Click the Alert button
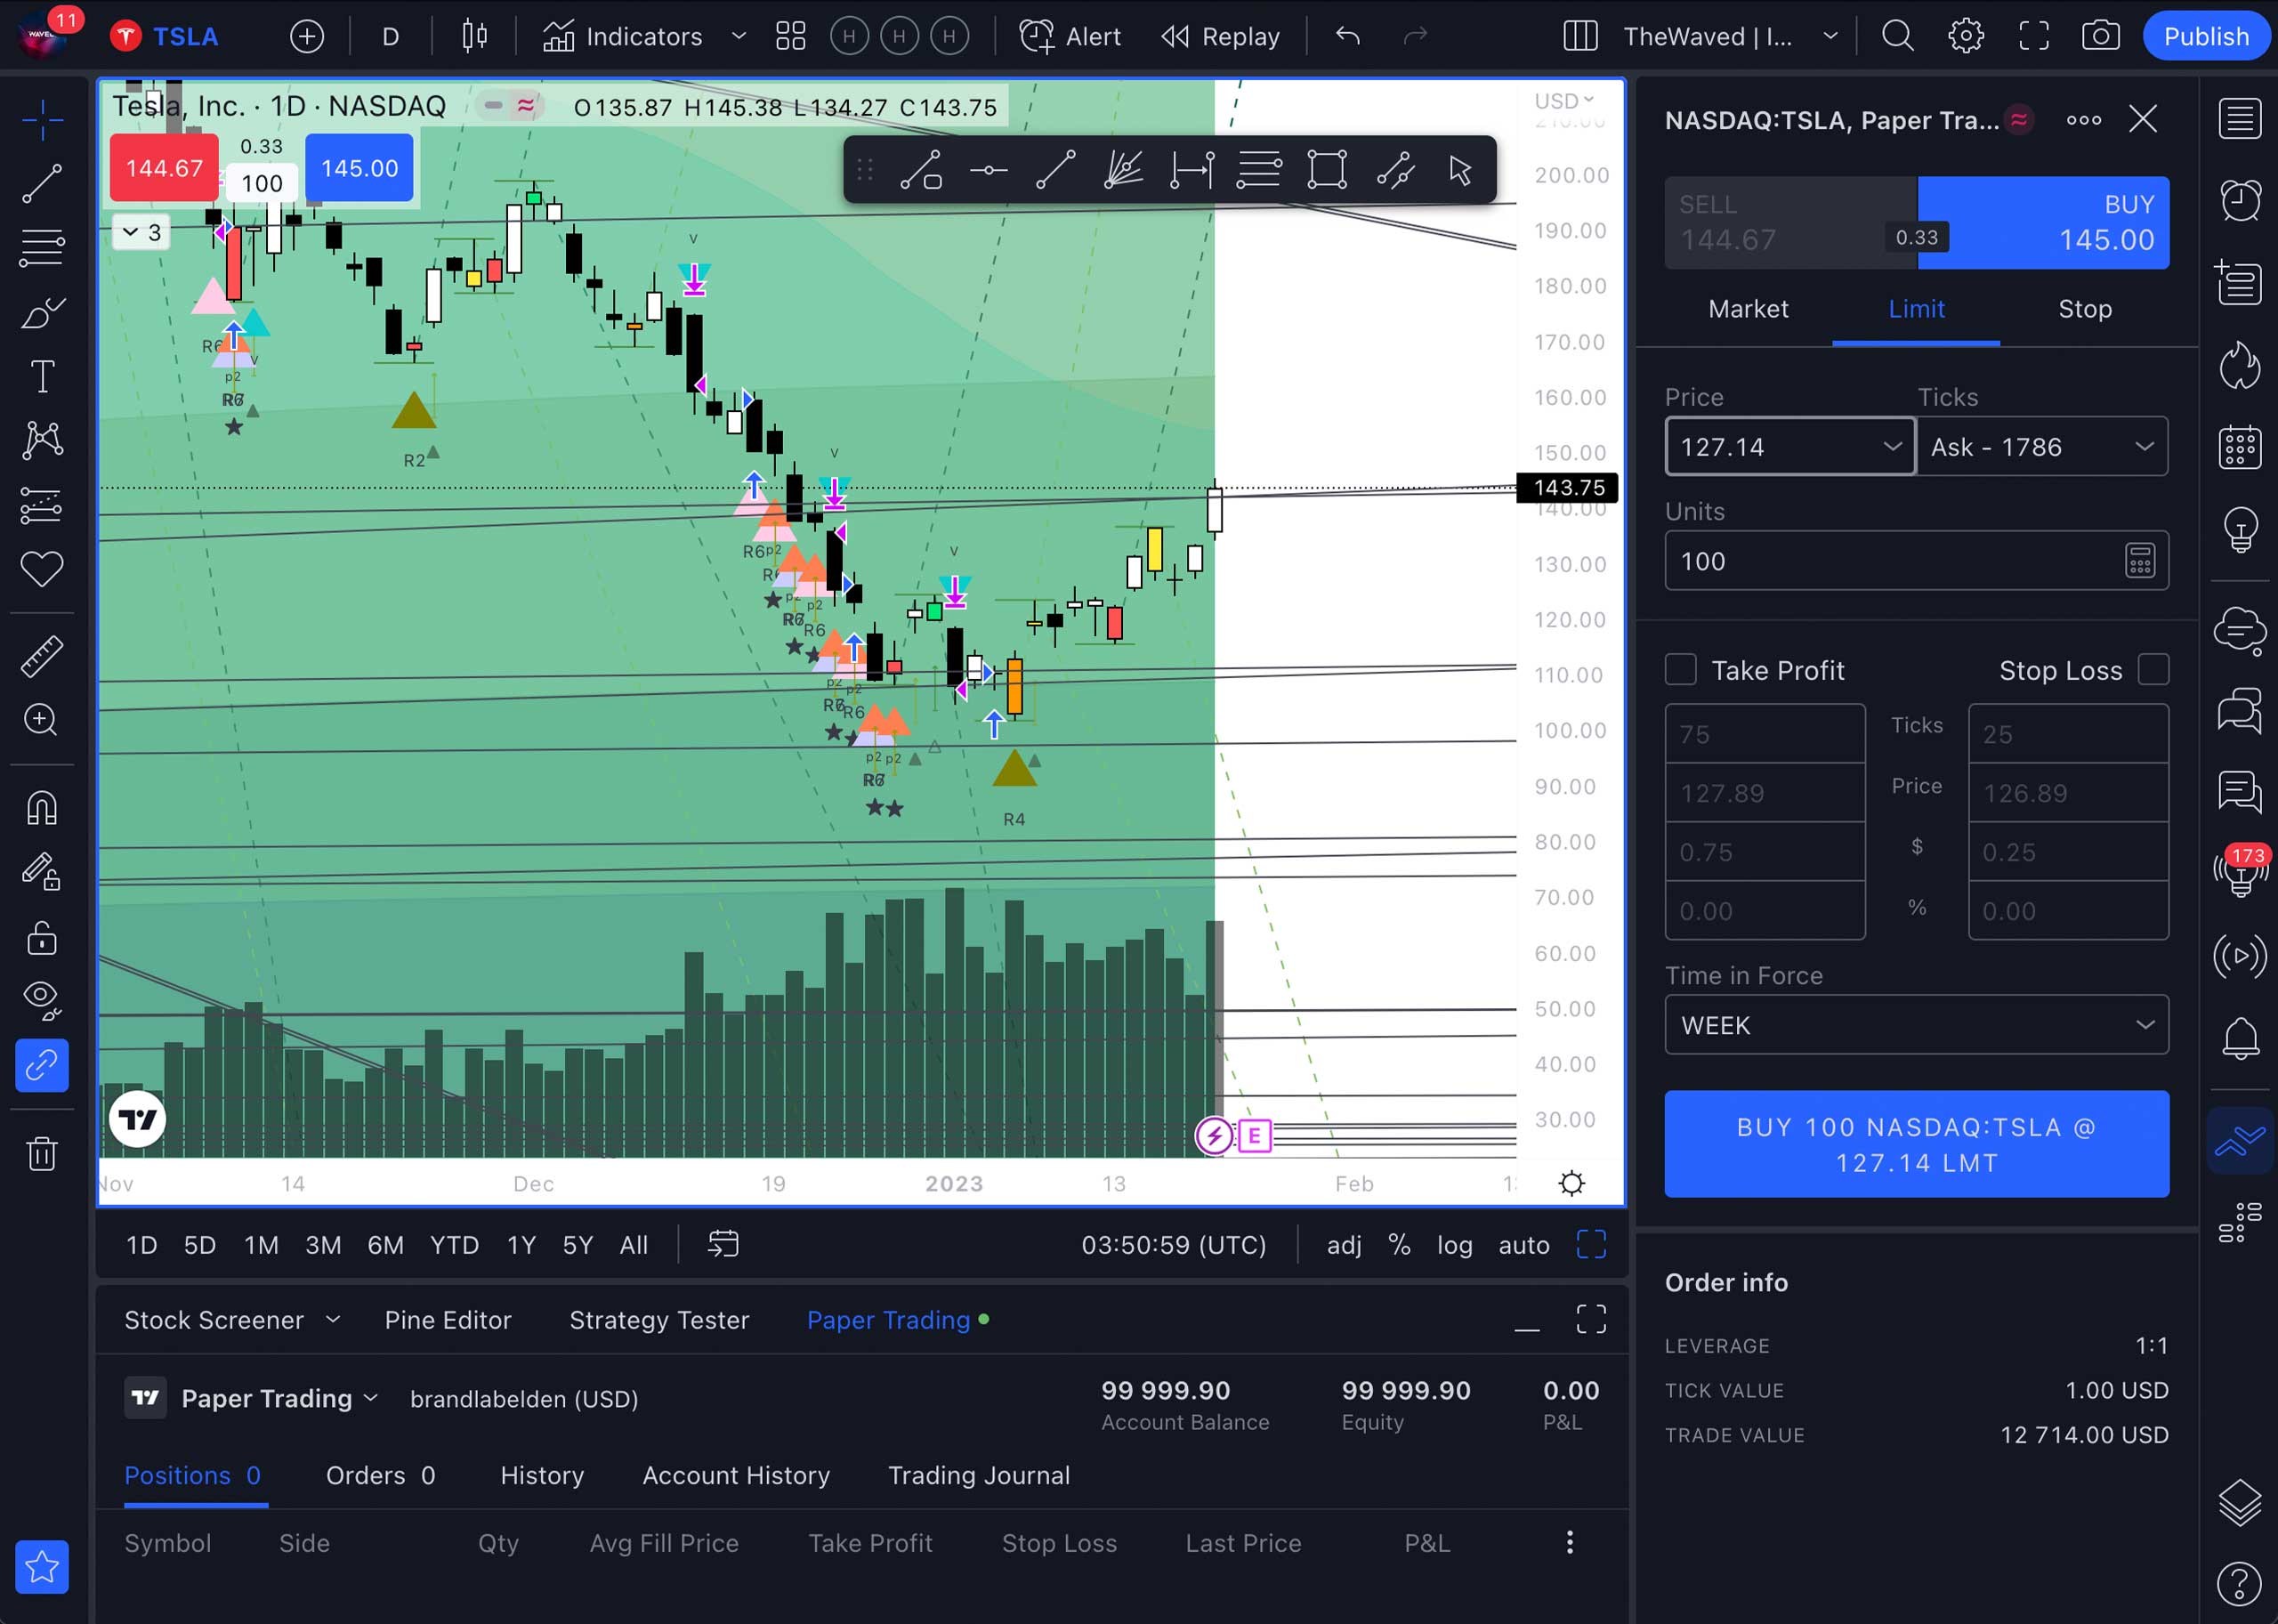The height and width of the screenshot is (1624, 2278). tap(1070, 37)
